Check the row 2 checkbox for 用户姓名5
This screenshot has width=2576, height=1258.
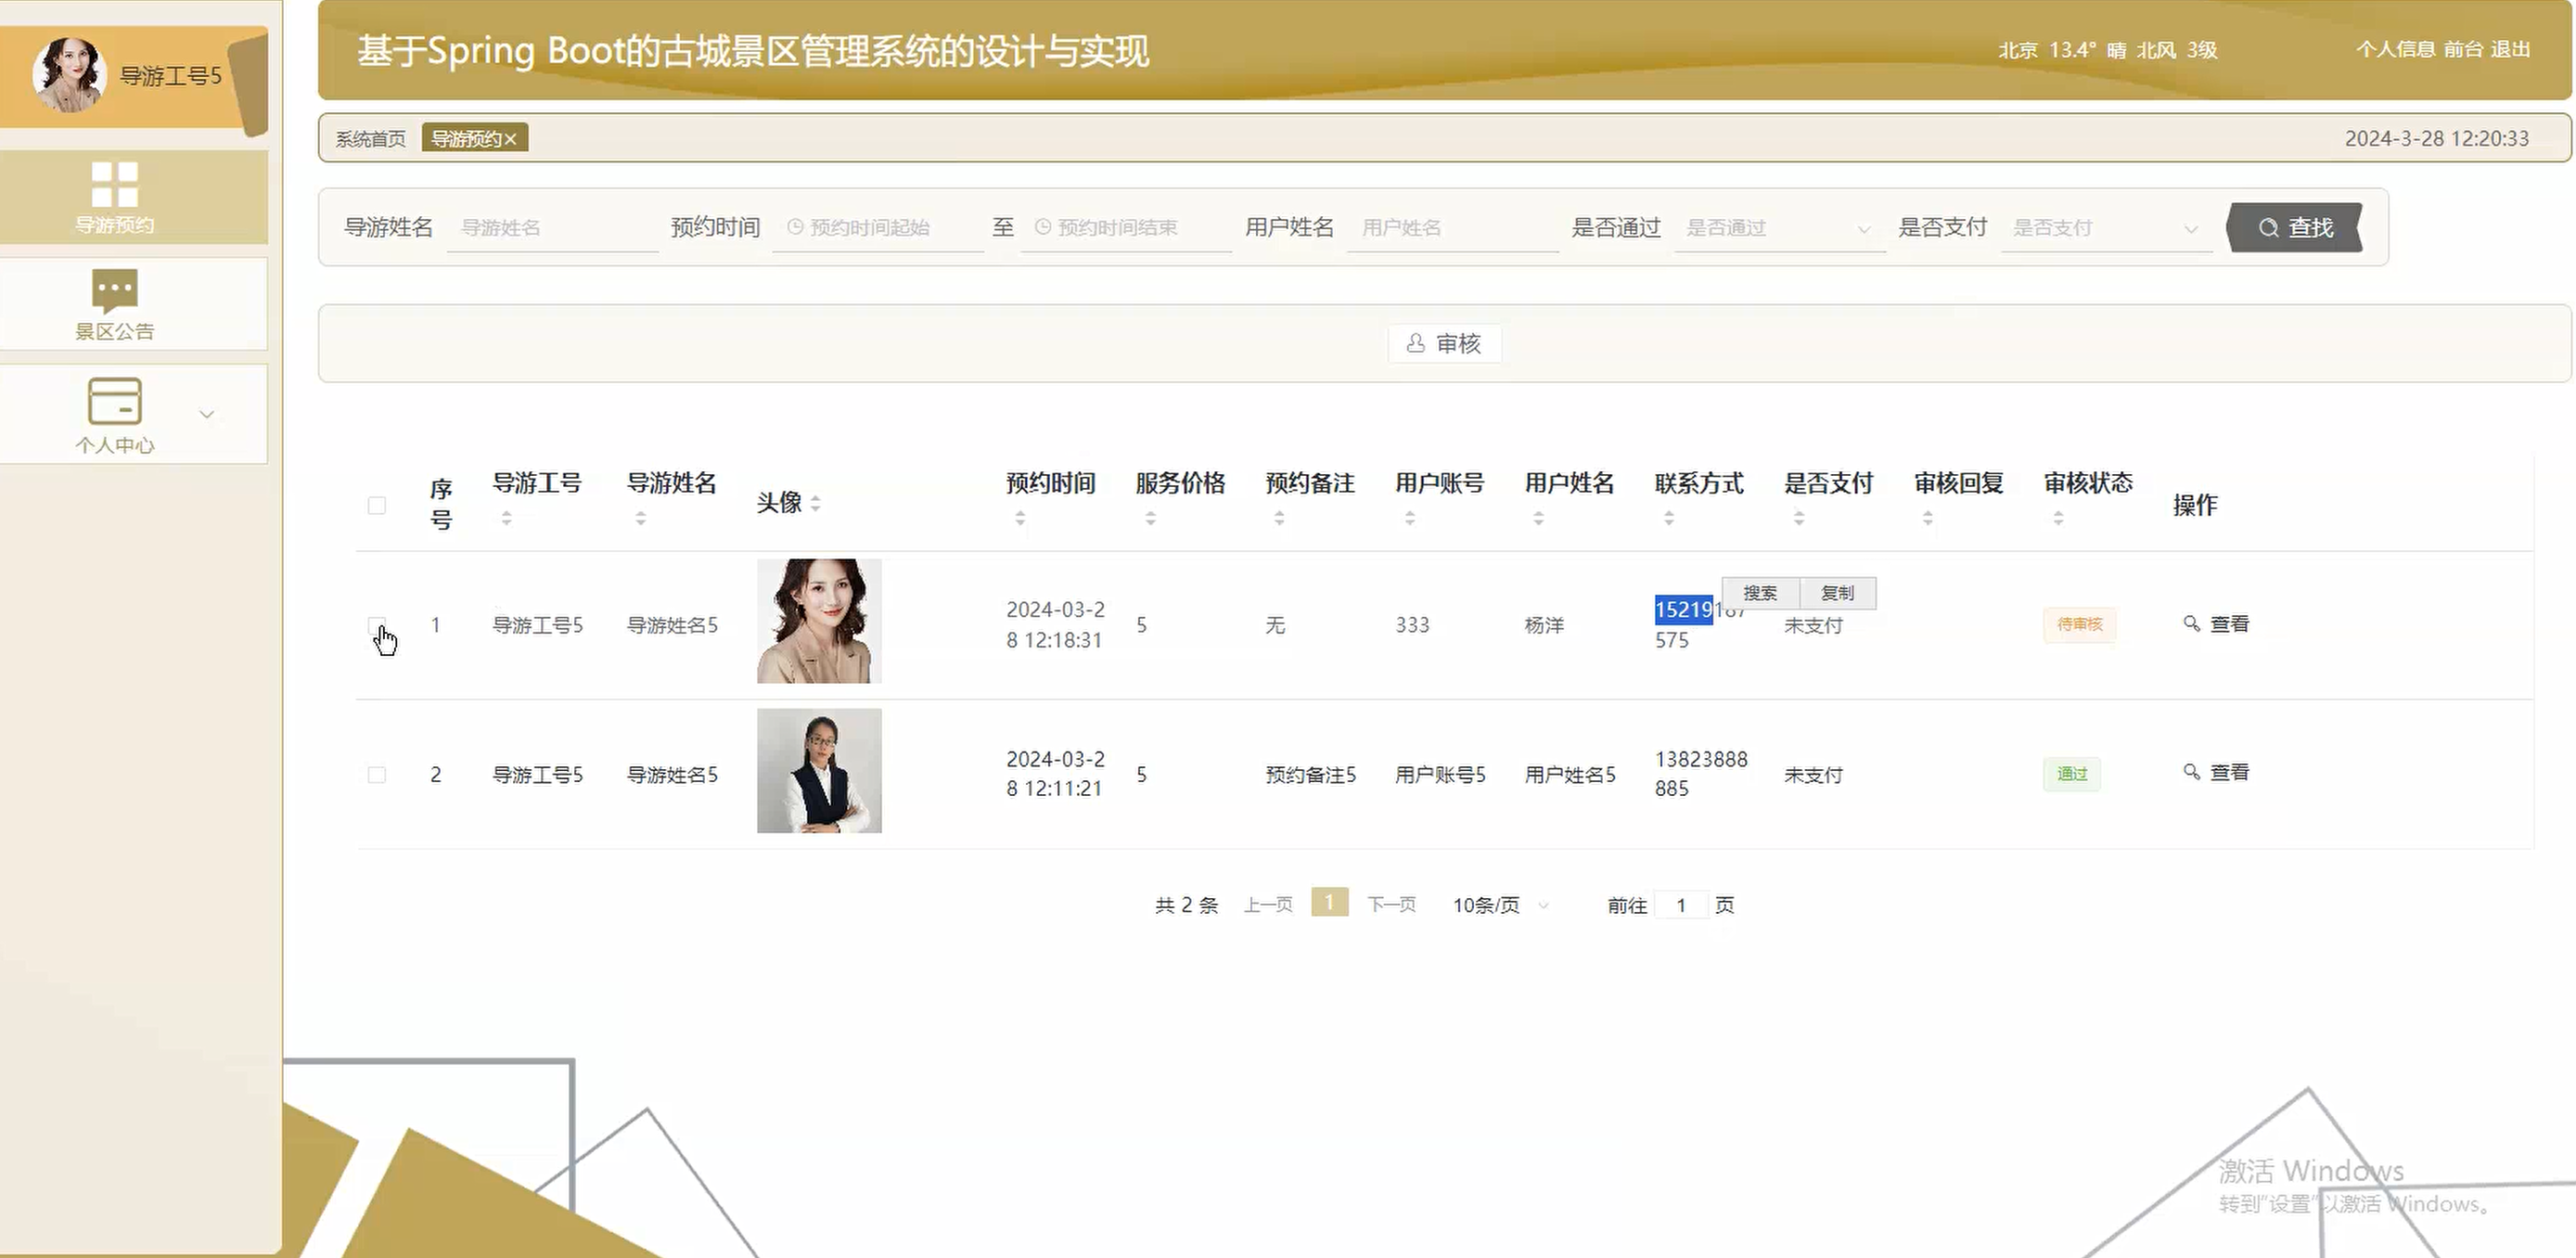click(x=377, y=775)
